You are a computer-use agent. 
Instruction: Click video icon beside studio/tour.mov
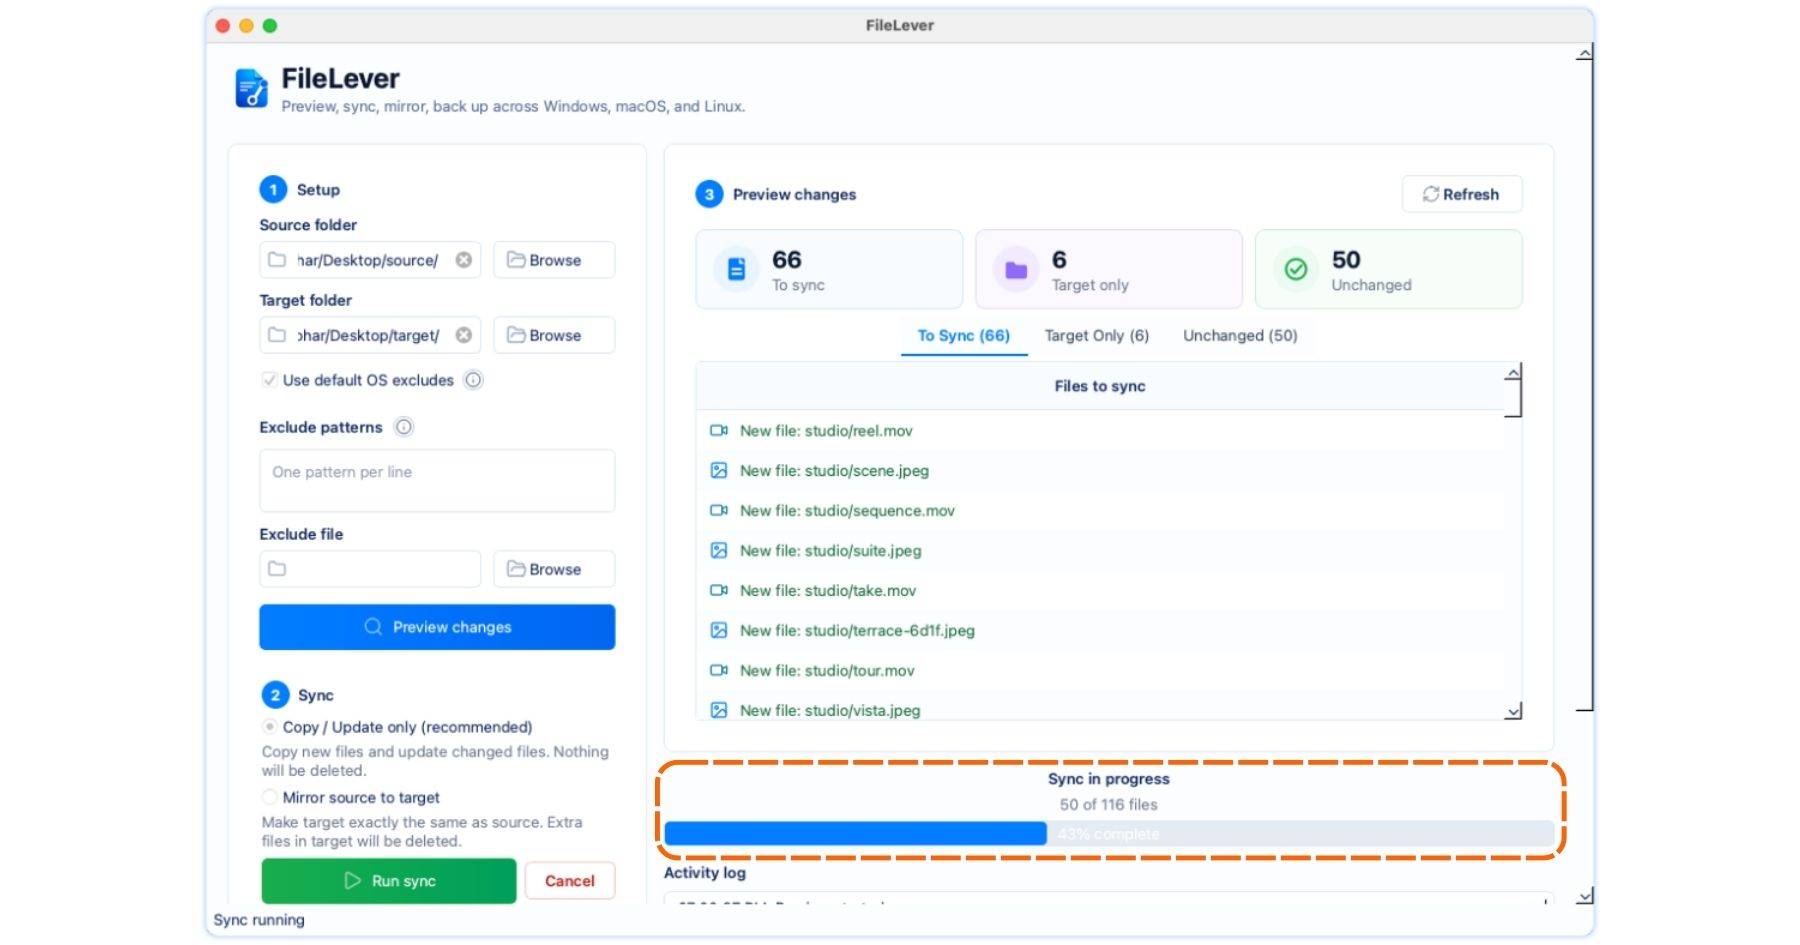[x=719, y=670]
